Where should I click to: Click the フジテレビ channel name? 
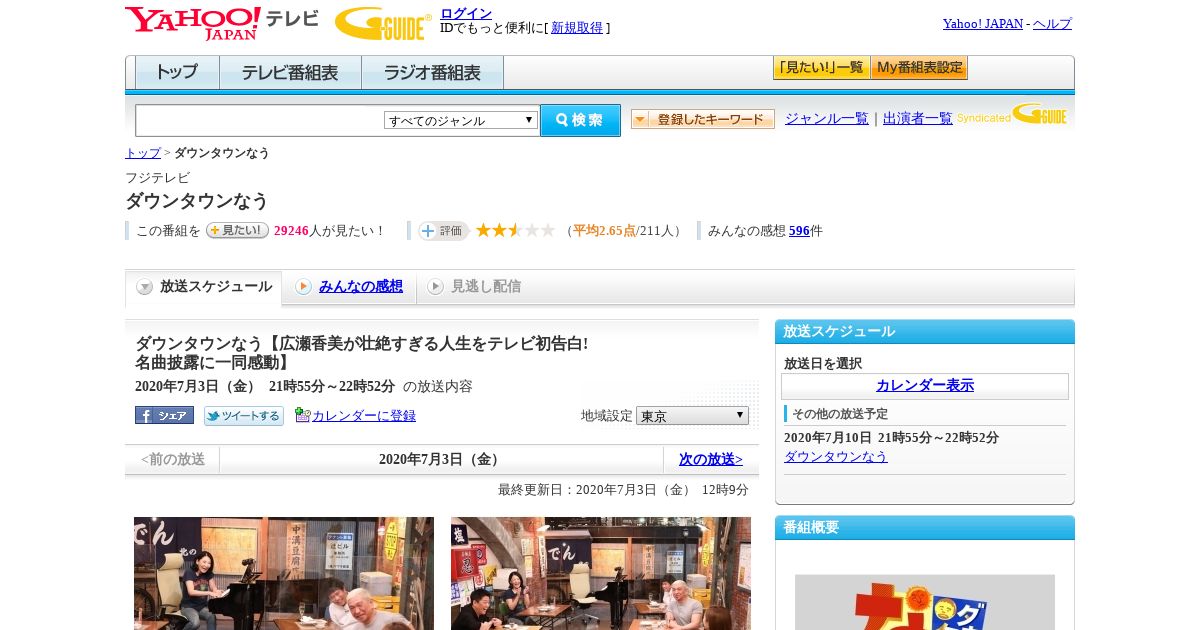(157, 178)
